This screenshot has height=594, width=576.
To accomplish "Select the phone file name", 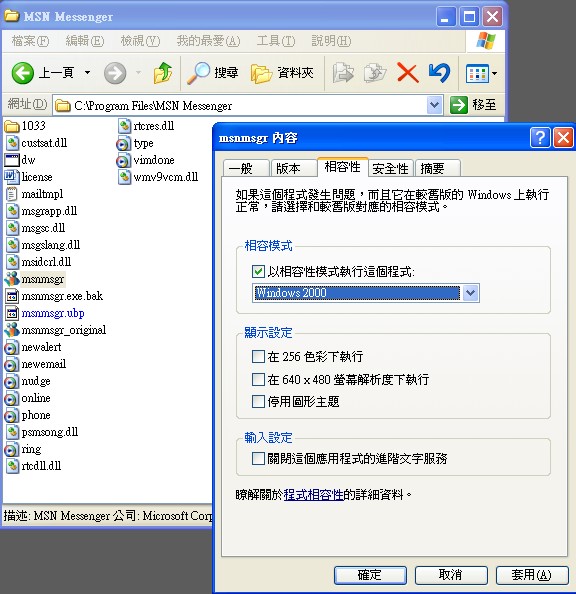I will (x=36, y=415).
